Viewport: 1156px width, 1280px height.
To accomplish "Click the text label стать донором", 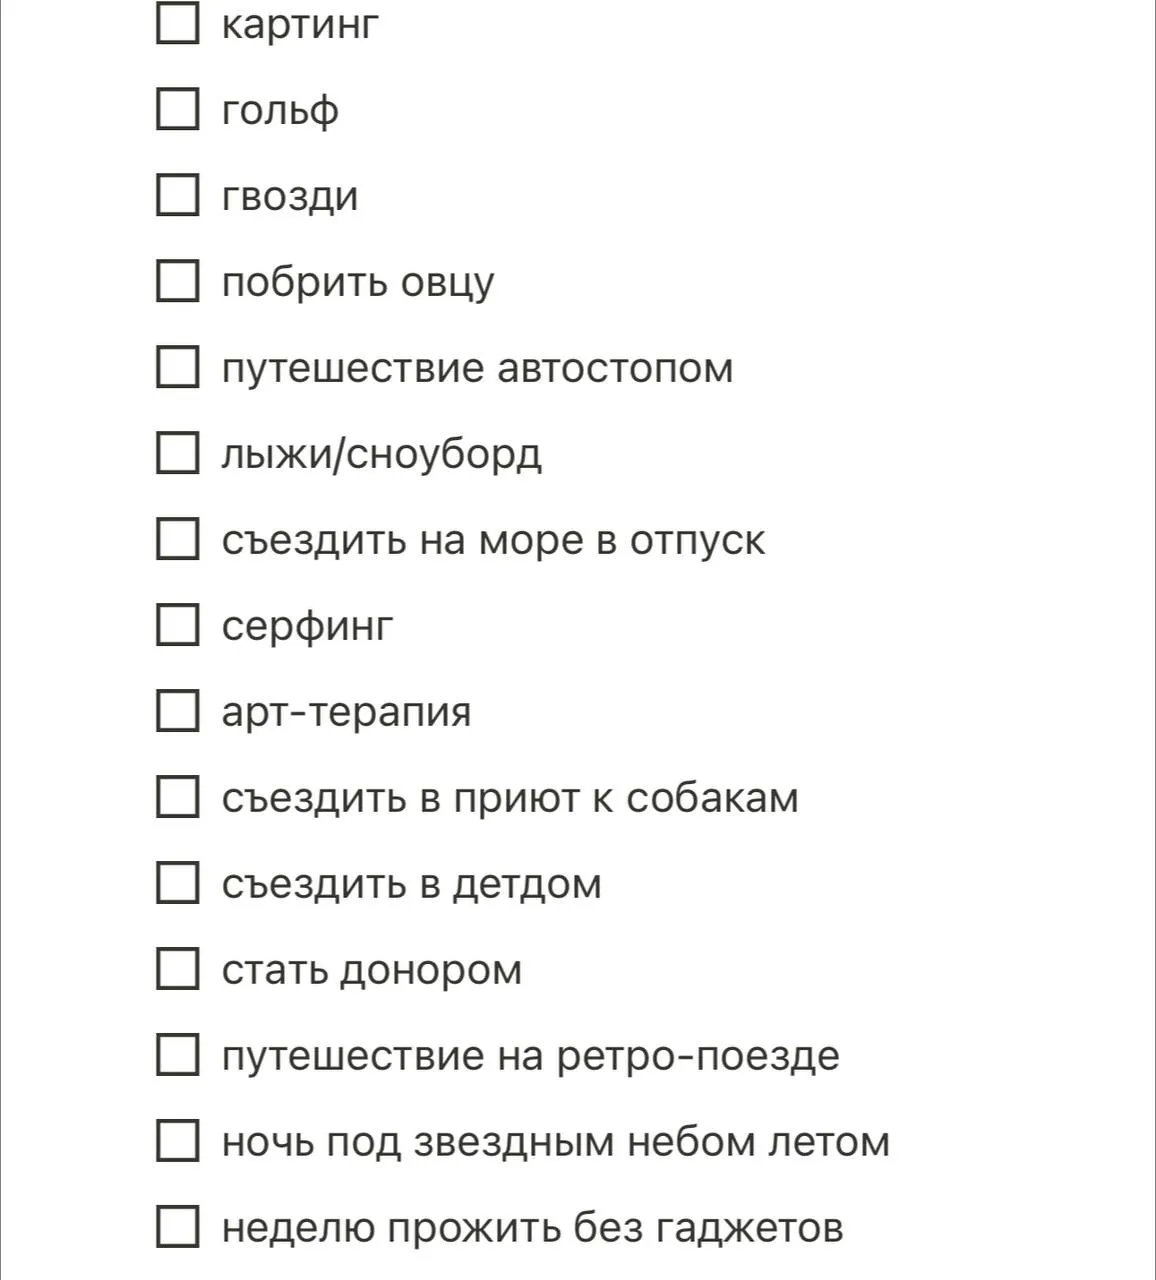I will [372, 970].
